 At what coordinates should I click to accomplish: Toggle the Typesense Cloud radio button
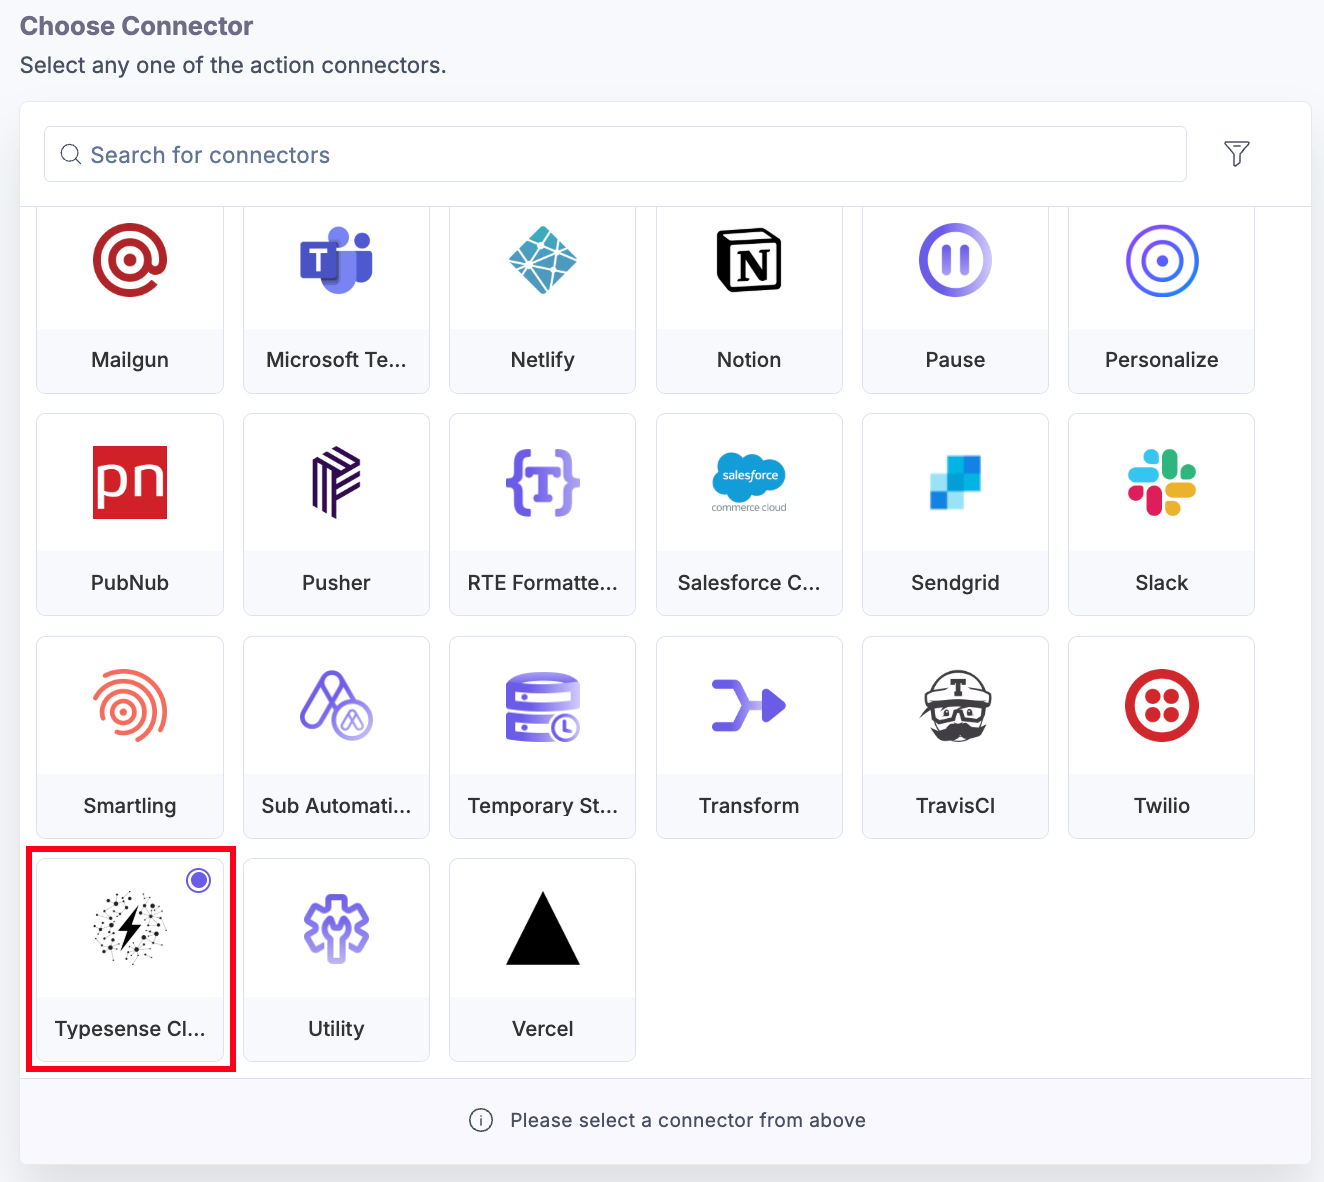[x=199, y=880]
